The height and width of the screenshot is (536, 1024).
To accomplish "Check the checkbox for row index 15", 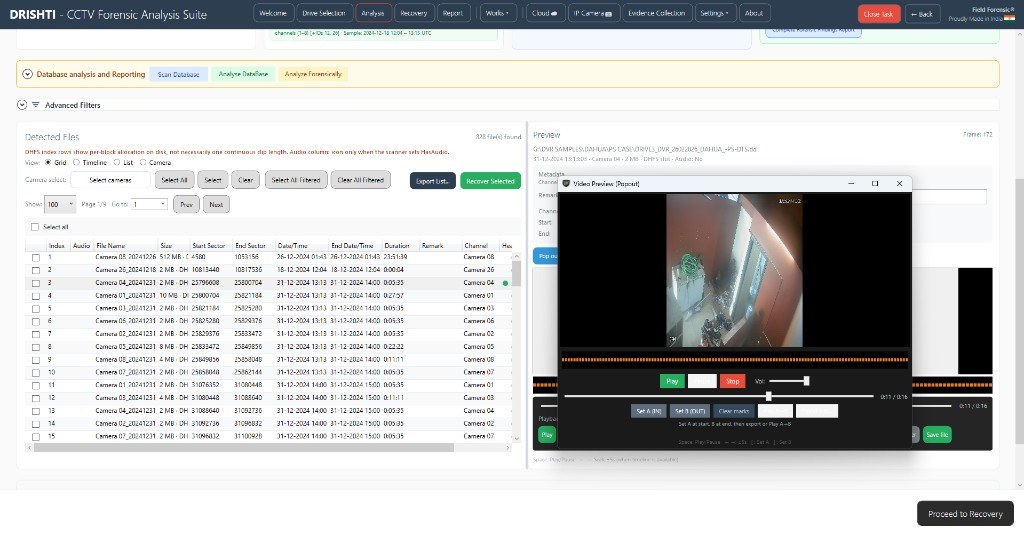I will (36, 437).
